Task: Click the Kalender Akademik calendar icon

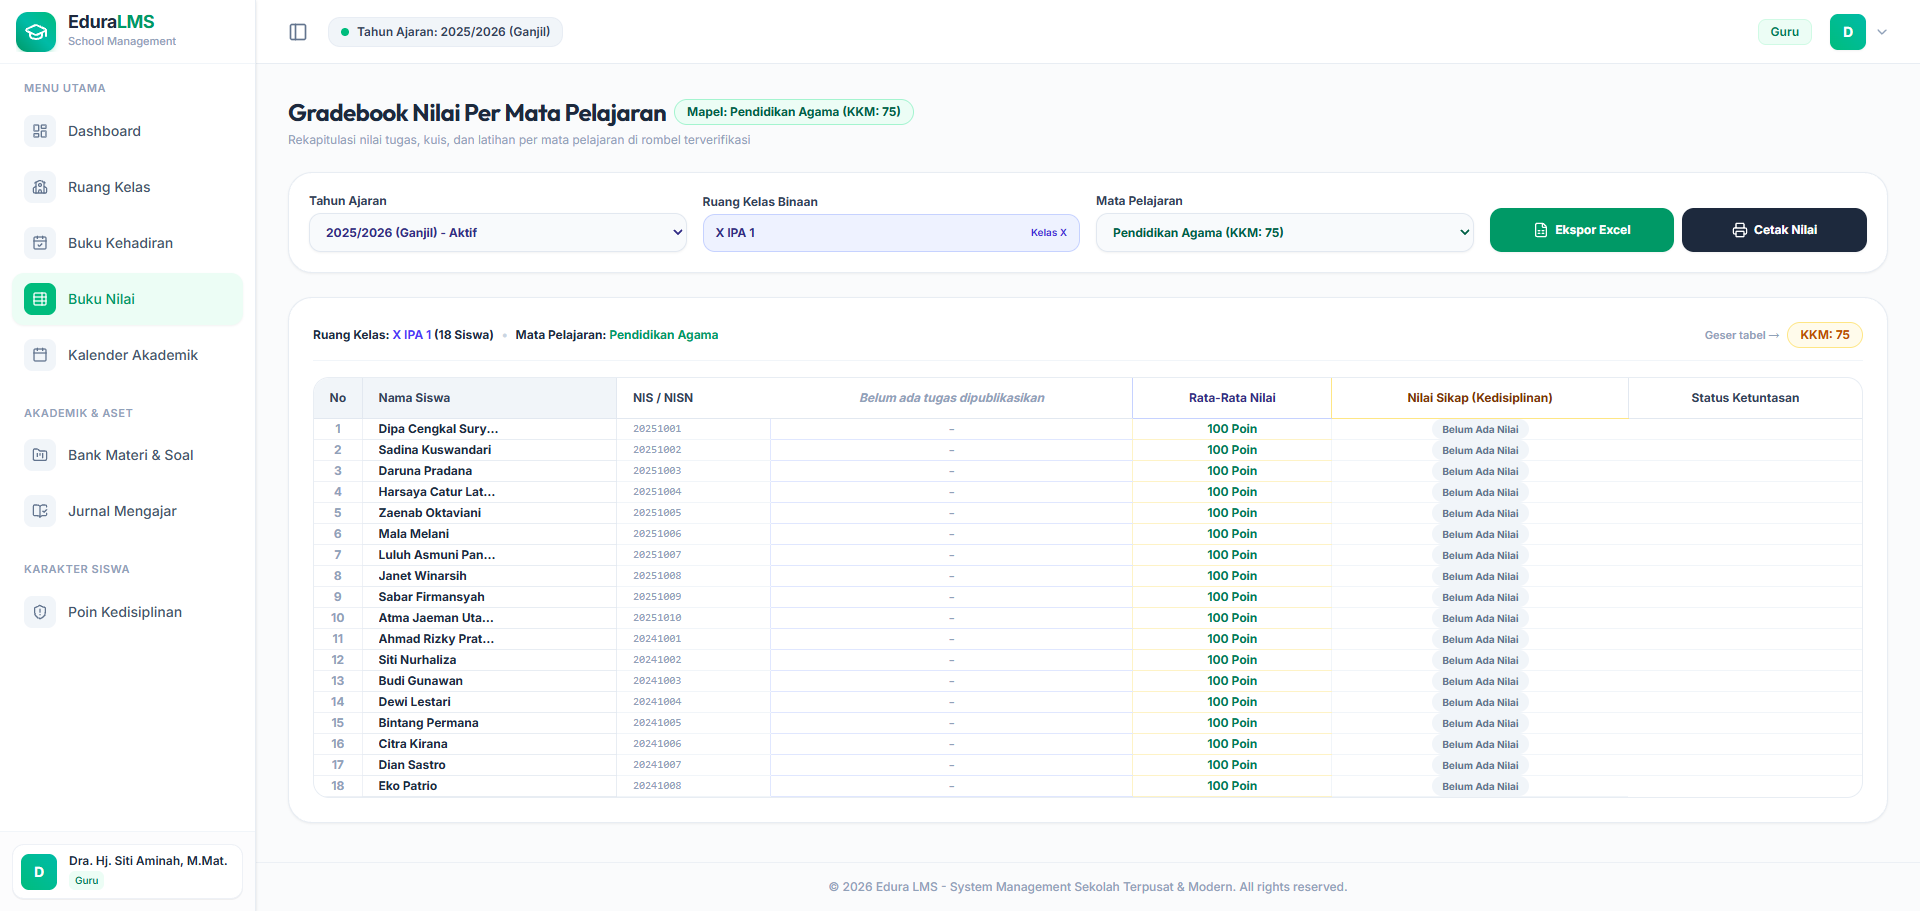Action: point(40,355)
